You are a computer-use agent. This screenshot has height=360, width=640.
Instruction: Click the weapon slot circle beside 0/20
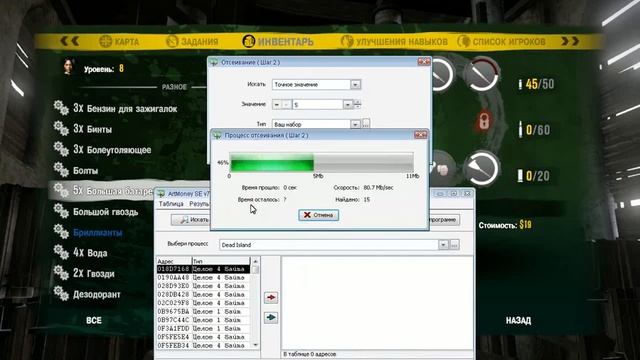pyautogui.click(x=482, y=169)
